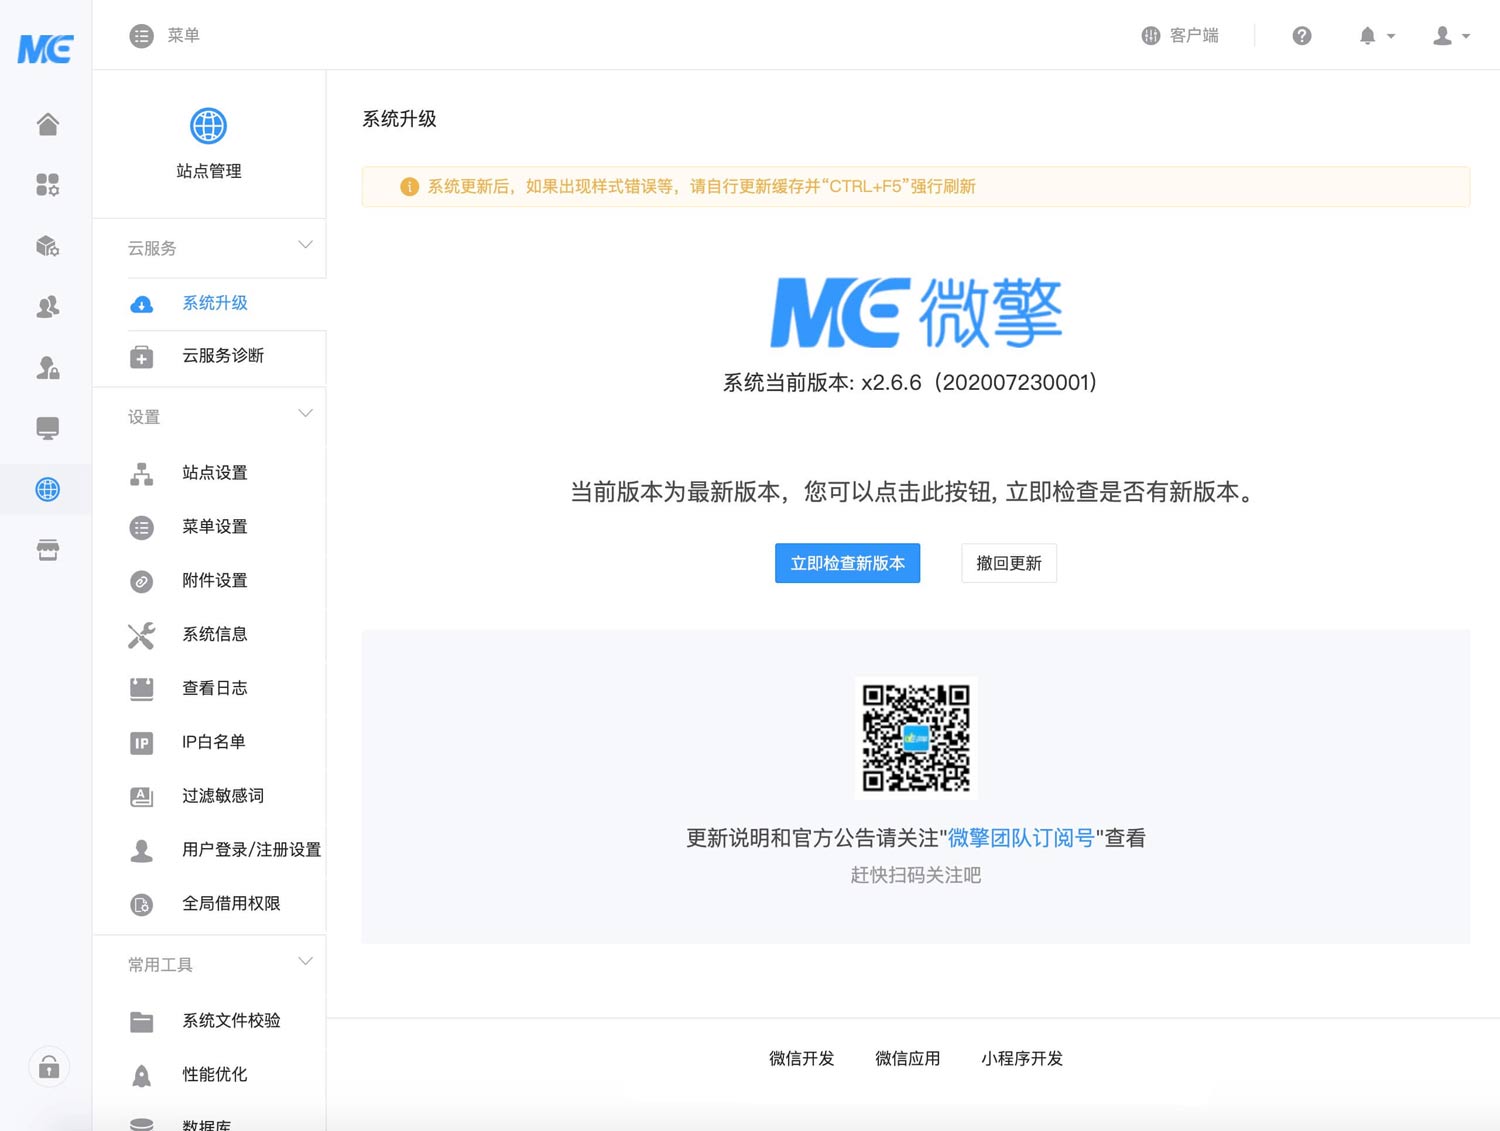The height and width of the screenshot is (1131, 1500).
Task: Open the user-with-lock icon in the left rail
Action: pos(47,368)
